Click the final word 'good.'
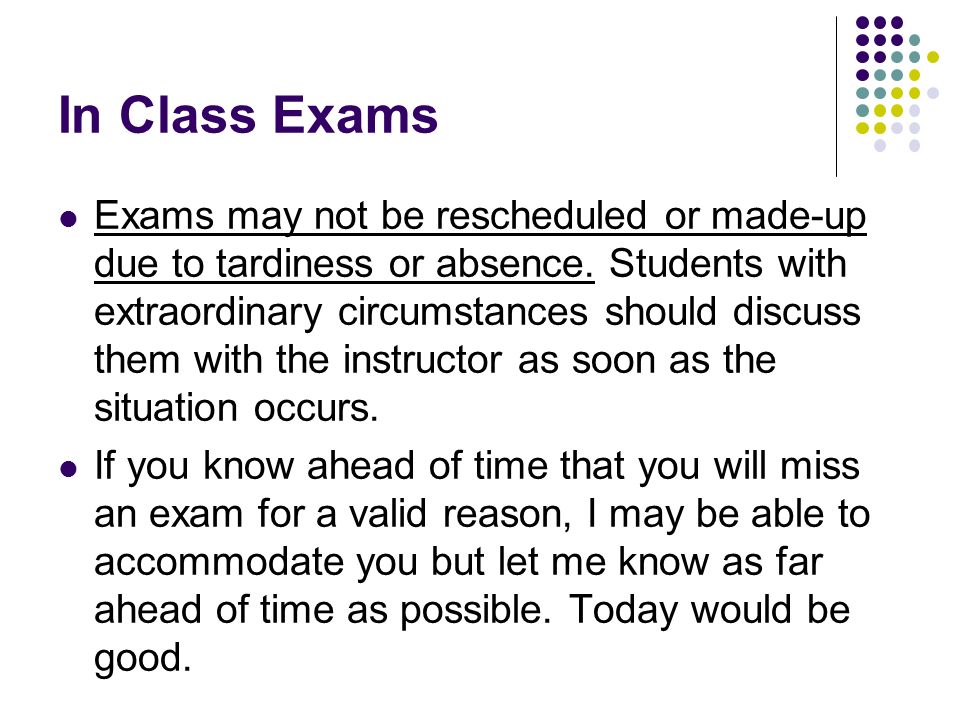Screen dimensions: 960x720 [x=143, y=659]
